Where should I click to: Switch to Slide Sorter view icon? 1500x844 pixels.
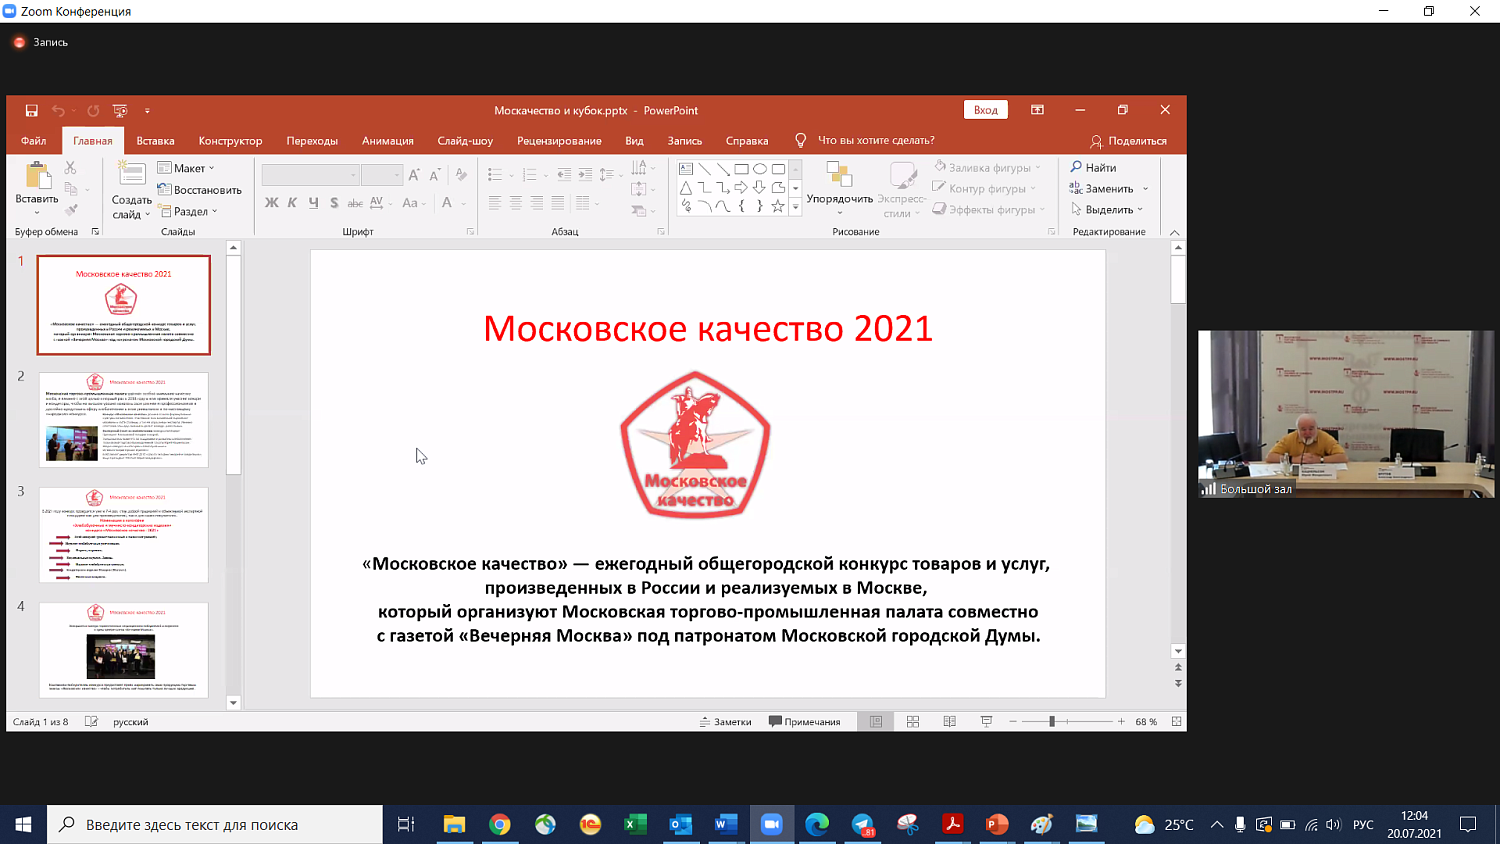(913, 722)
